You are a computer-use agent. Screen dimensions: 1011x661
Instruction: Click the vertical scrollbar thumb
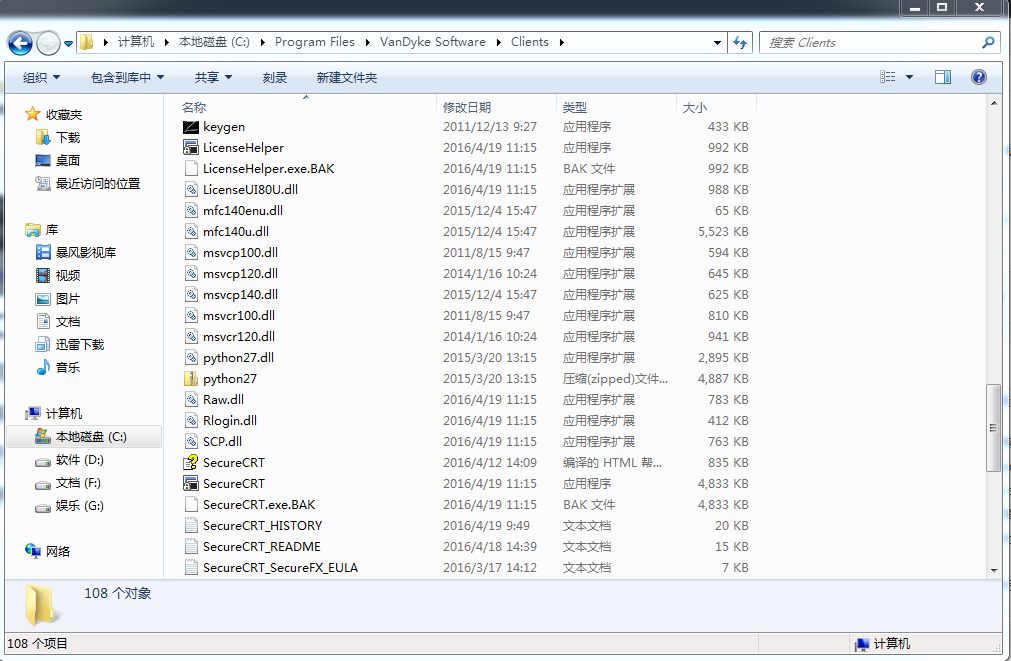(994, 428)
